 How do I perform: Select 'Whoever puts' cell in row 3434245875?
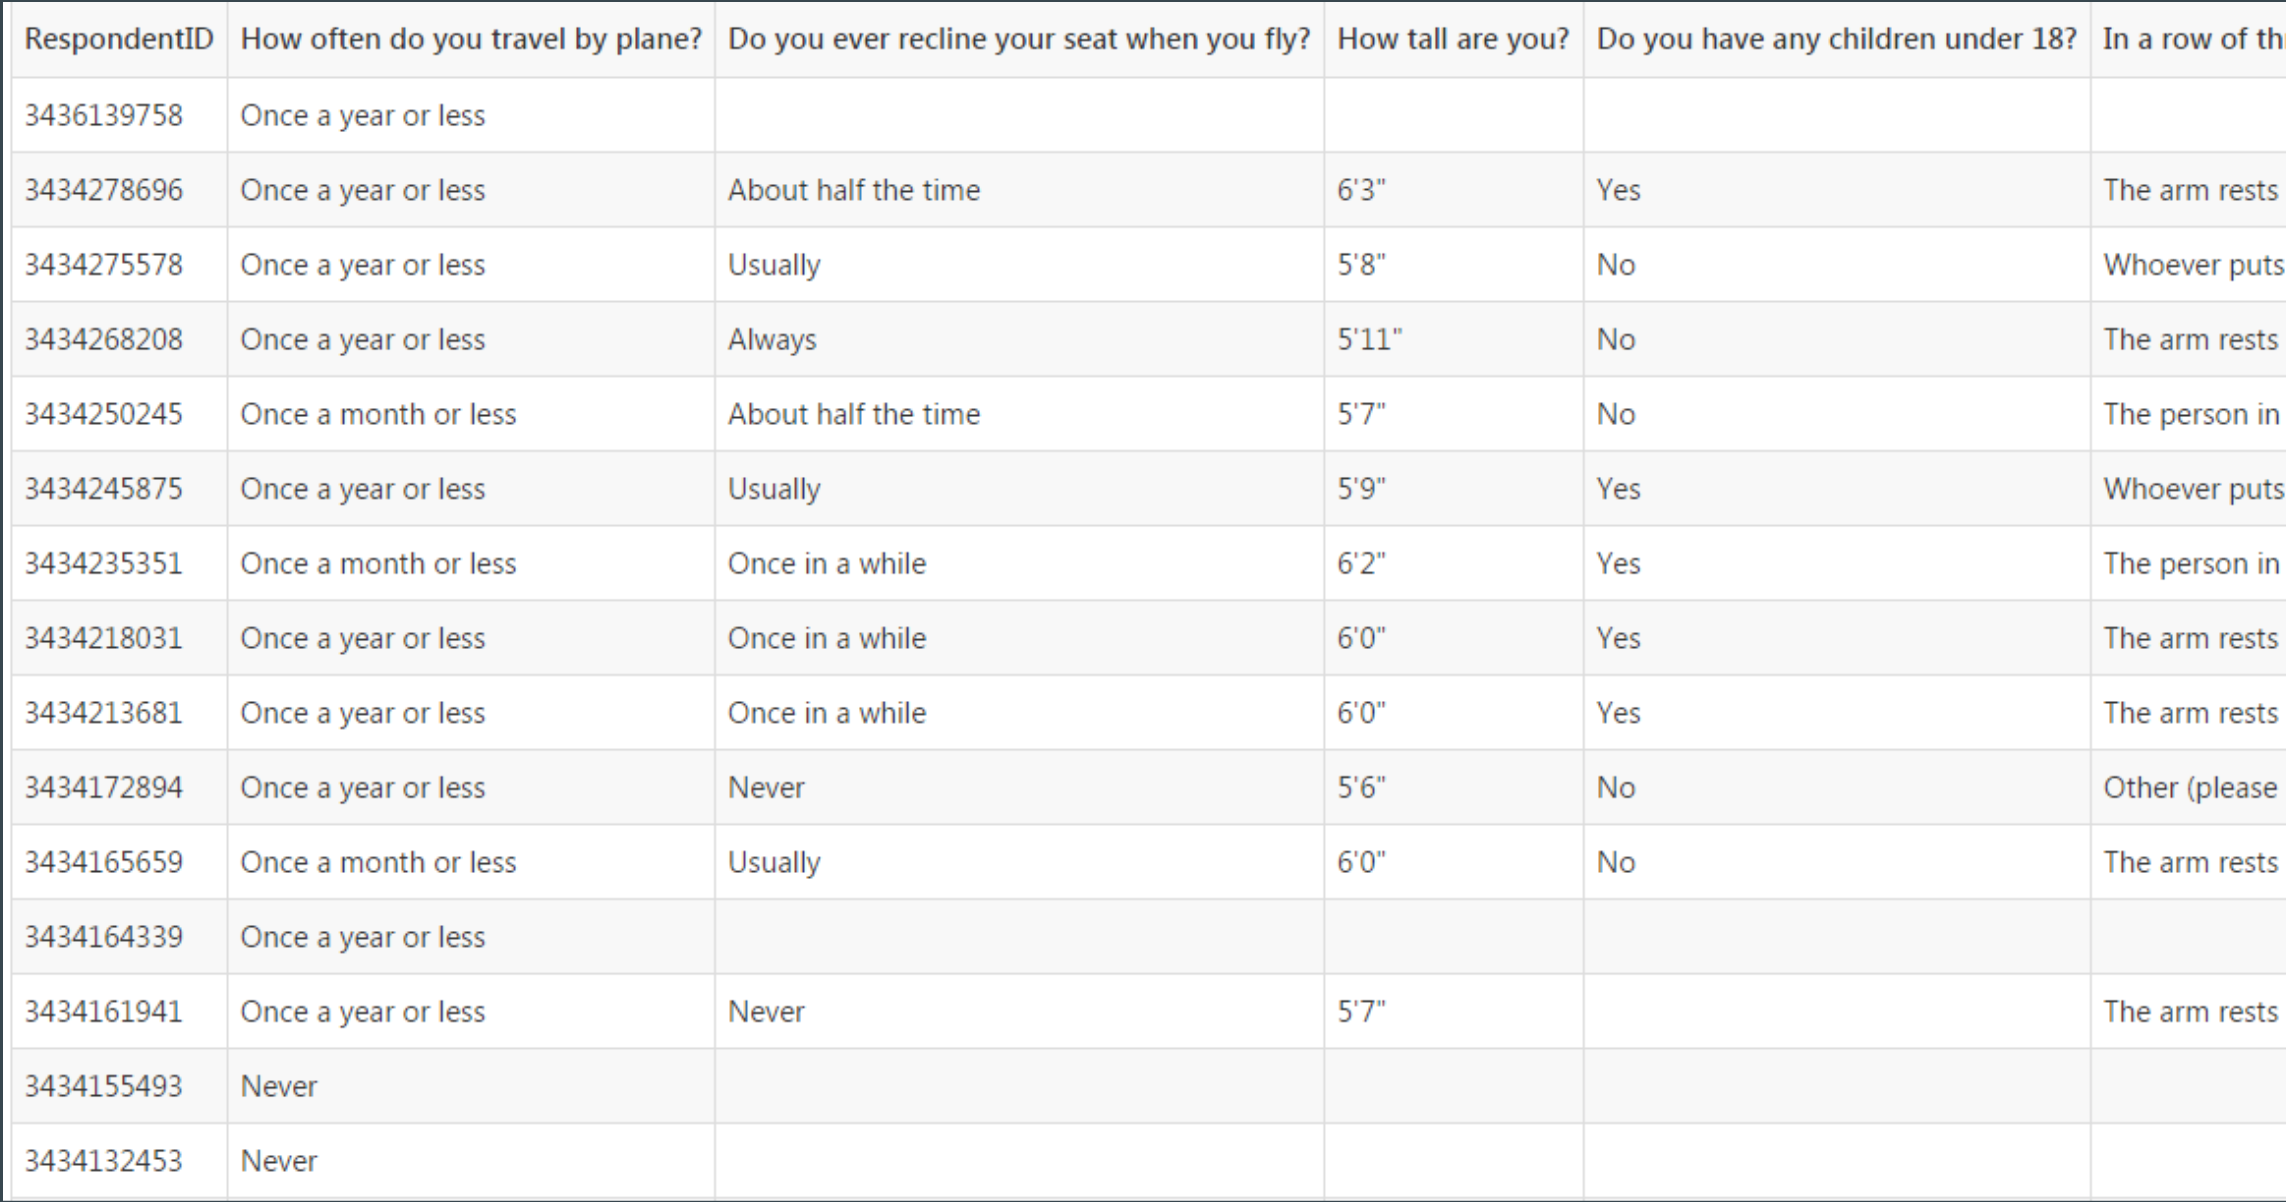click(x=2188, y=489)
